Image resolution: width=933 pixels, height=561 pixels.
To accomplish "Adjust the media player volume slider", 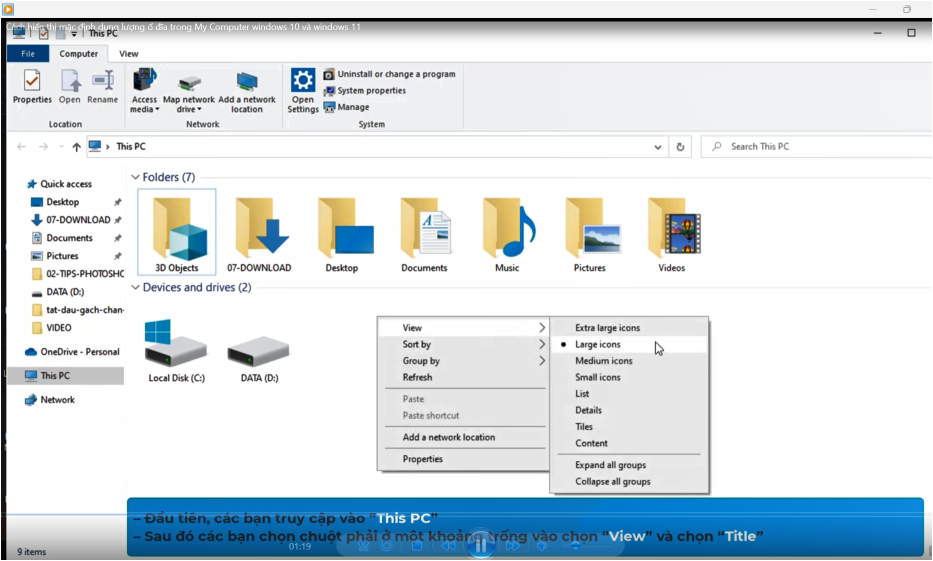I will (576, 546).
